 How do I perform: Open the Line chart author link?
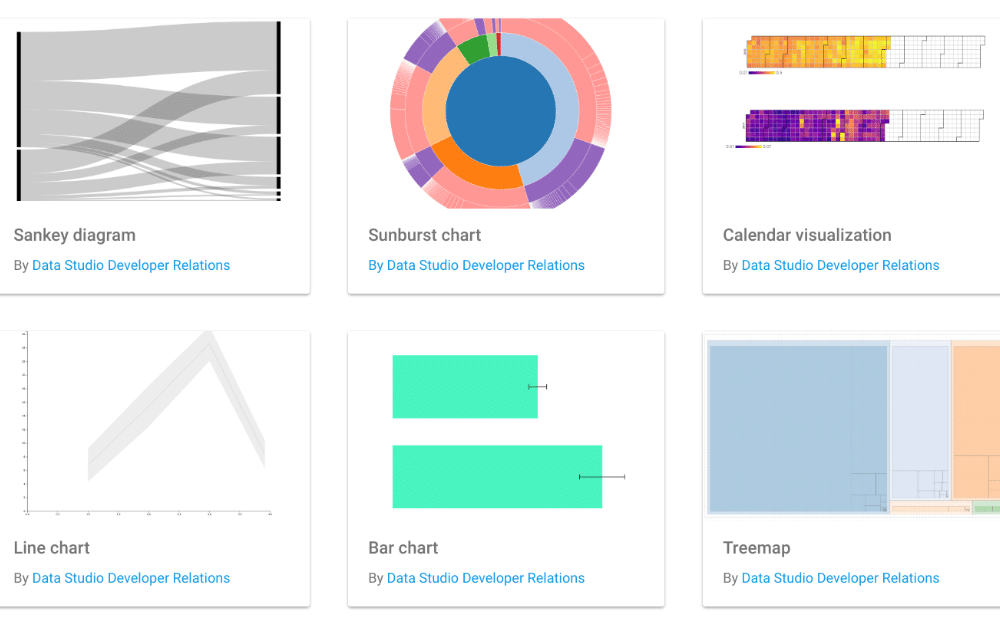pos(130,578)
